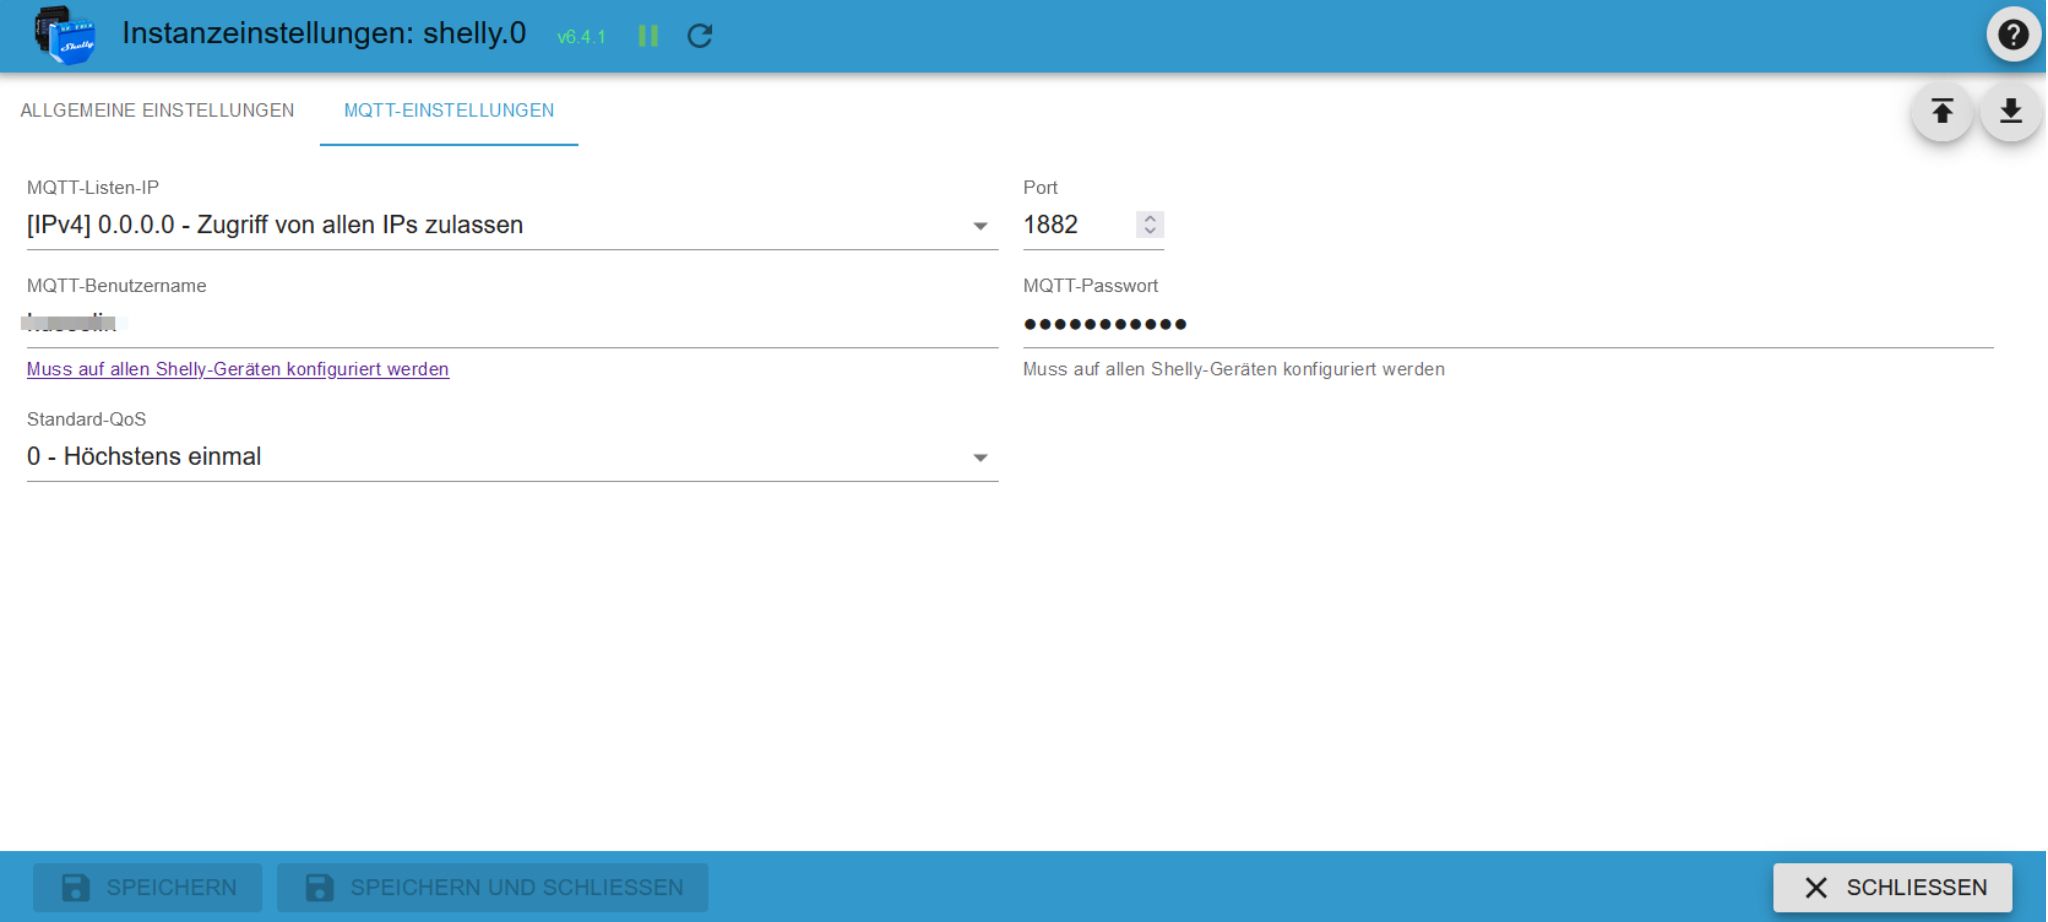The image size is (2048, 922).
Task: Switch to Allgemeine Einstellungen tab
Action: coord(157,110)
